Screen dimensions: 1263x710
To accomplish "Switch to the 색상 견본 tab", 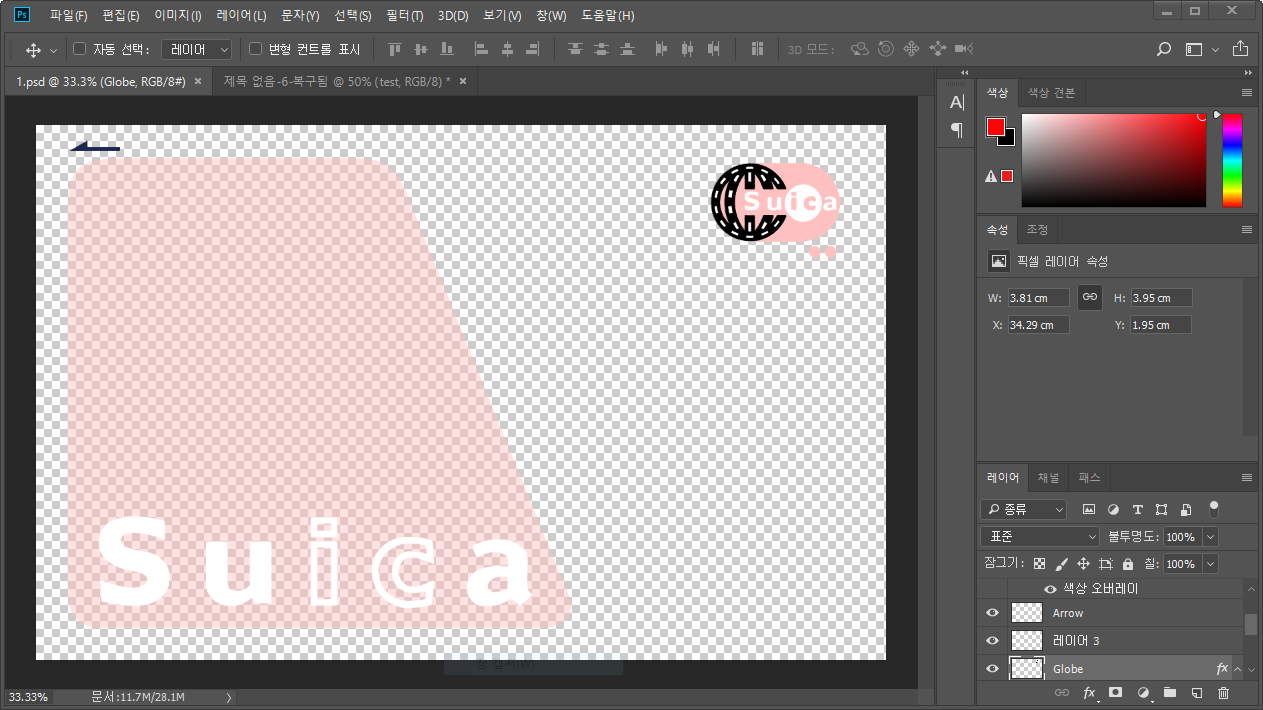I will click(1051, 93).
